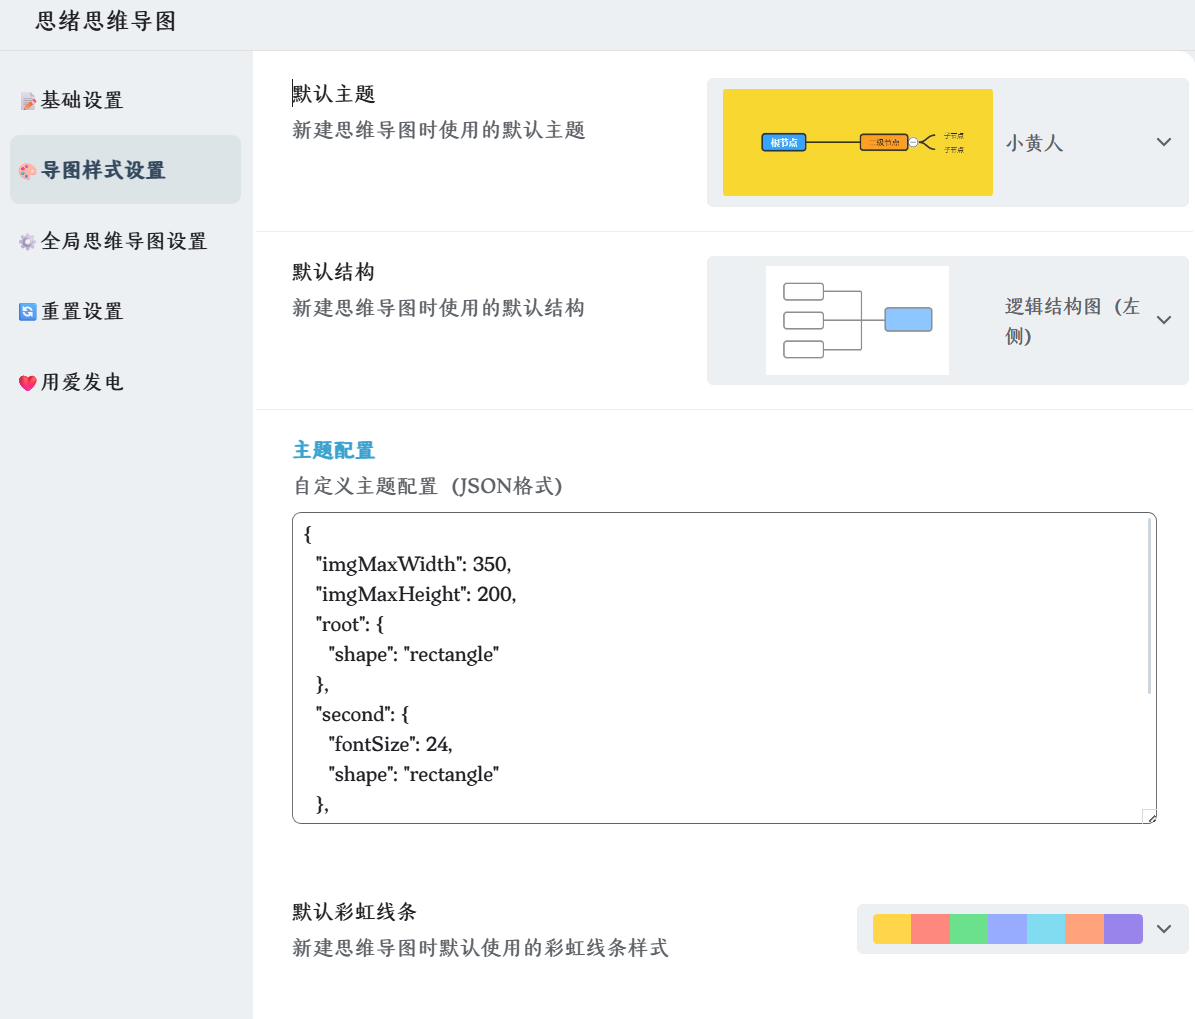The image size is (1195, 1019).
Task: Expand the 小黄人 default theme dropdown
Action: pos(1163,142)
